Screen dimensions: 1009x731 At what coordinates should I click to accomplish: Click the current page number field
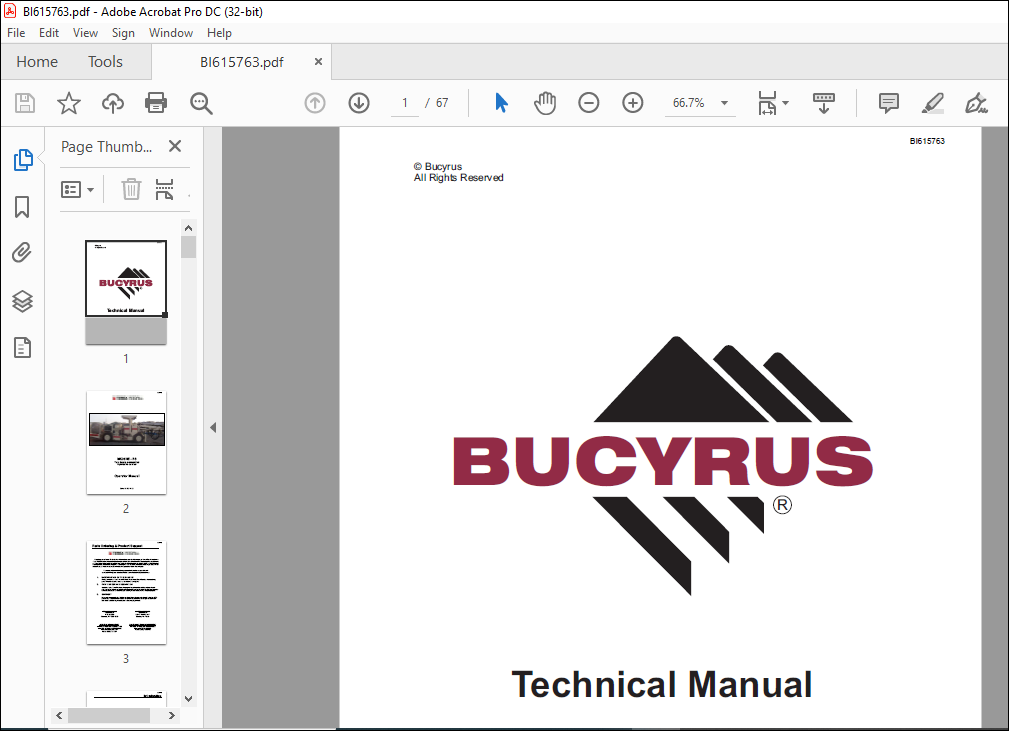(405, 103)
